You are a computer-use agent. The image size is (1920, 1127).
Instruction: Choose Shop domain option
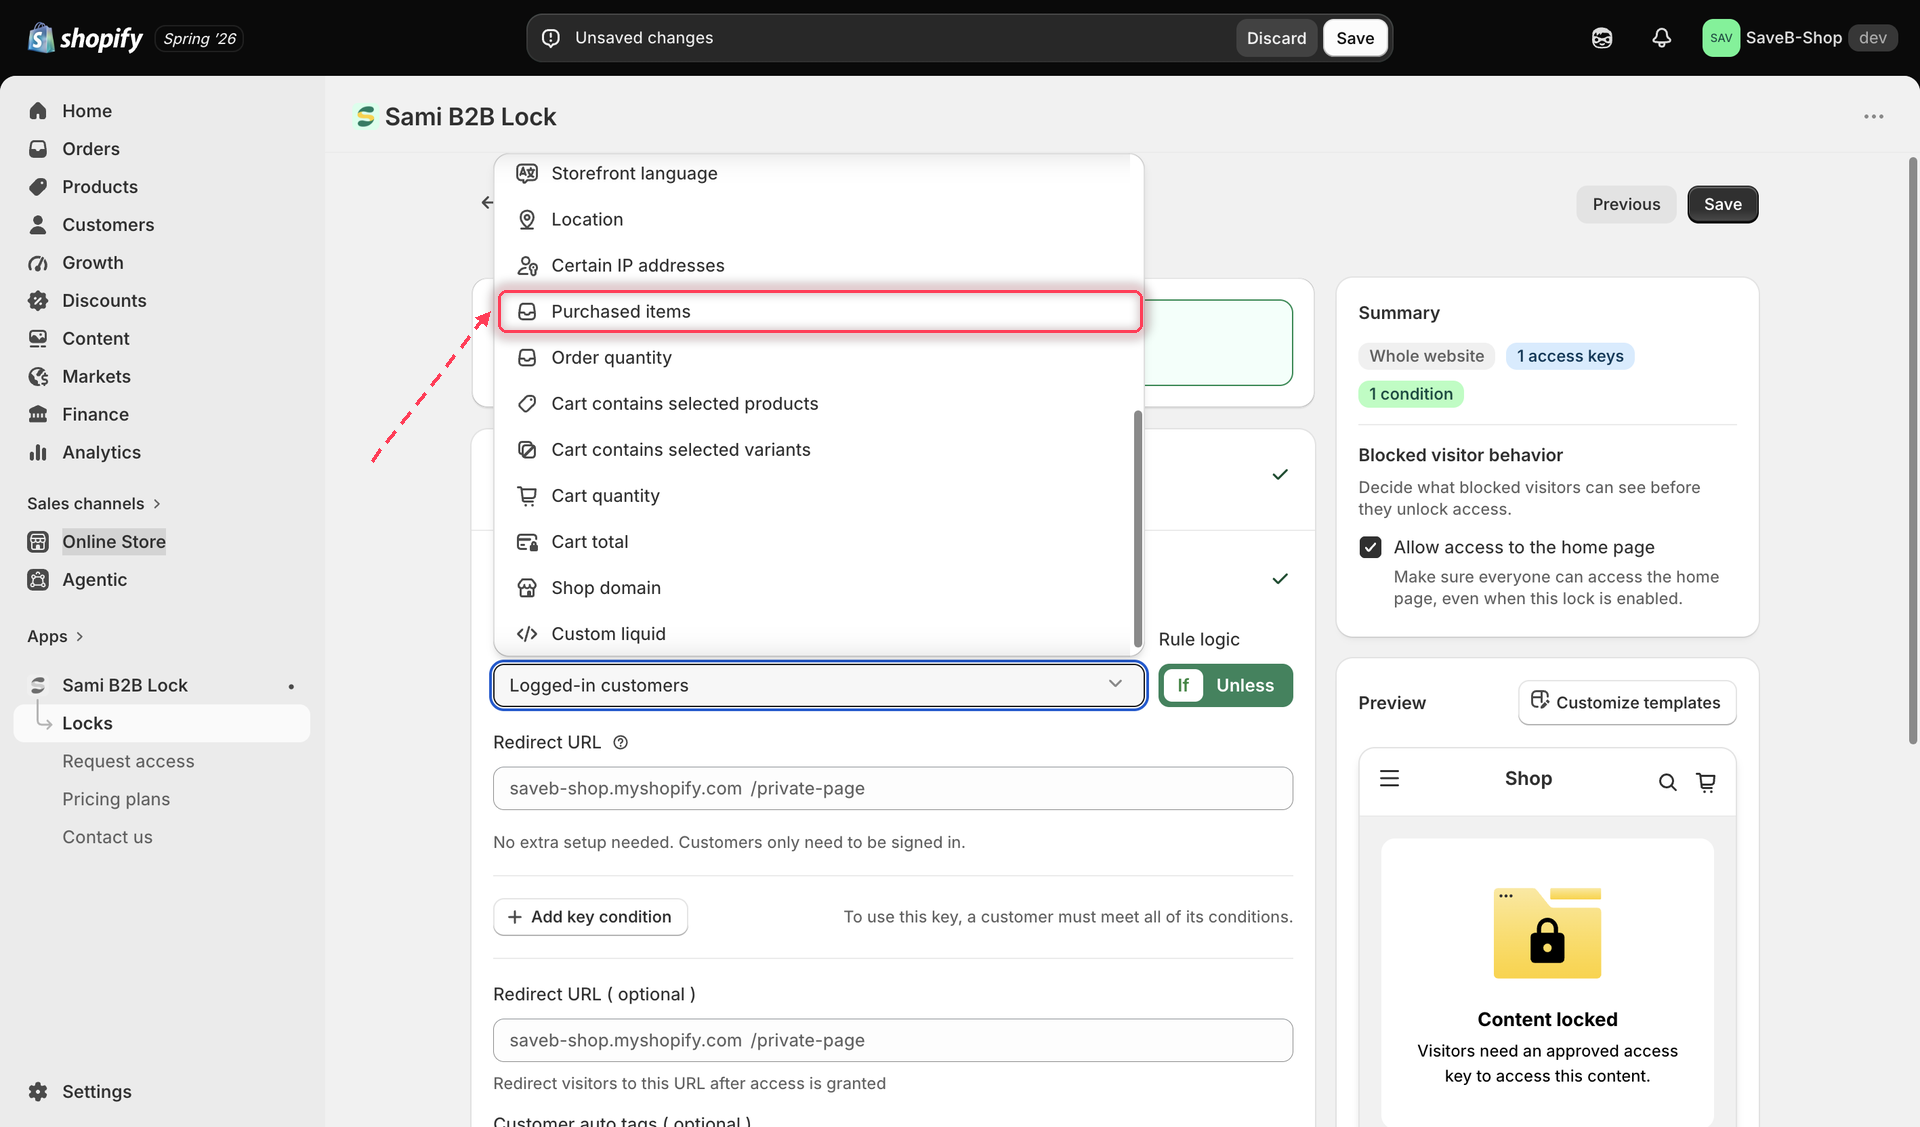point(819,588)
